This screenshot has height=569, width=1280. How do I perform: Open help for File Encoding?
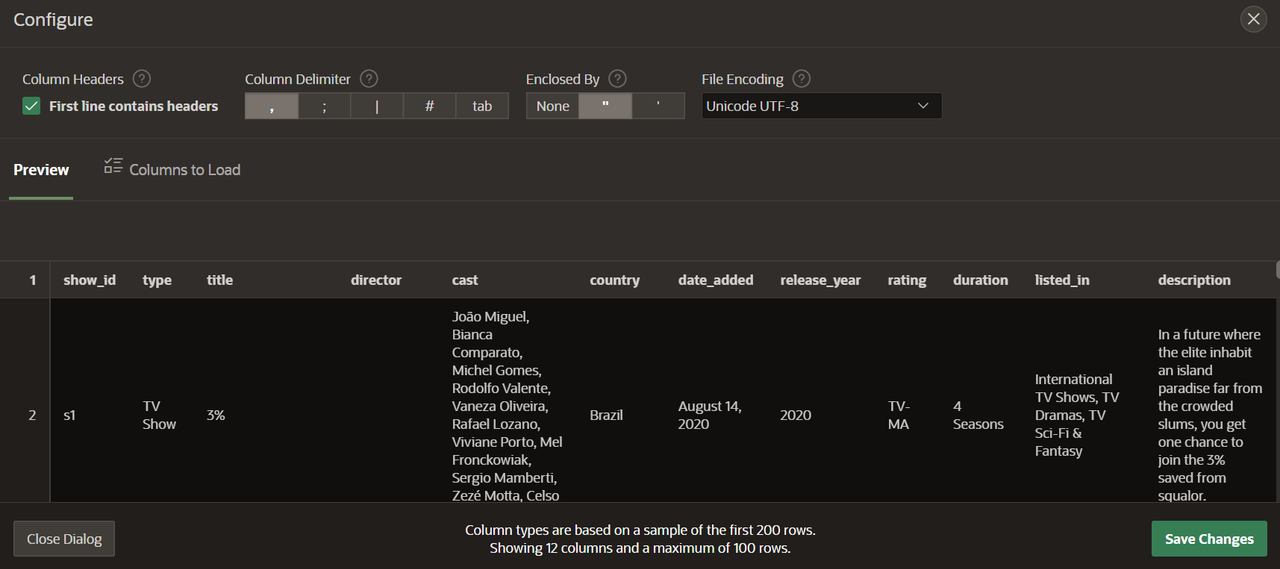[x=801, y=79]
